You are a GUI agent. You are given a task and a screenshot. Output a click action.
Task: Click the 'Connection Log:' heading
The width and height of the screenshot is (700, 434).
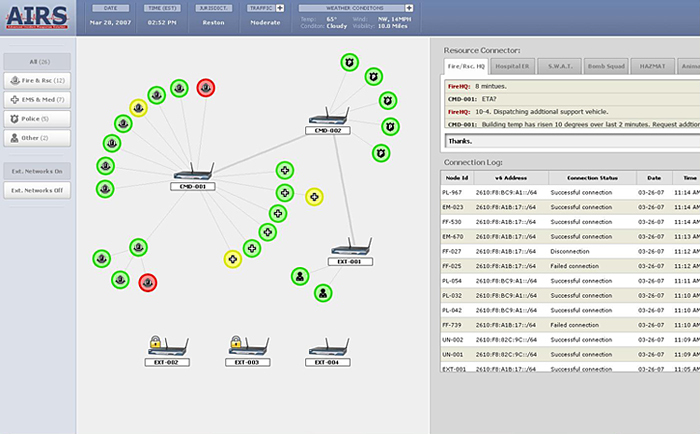[473, 163]
